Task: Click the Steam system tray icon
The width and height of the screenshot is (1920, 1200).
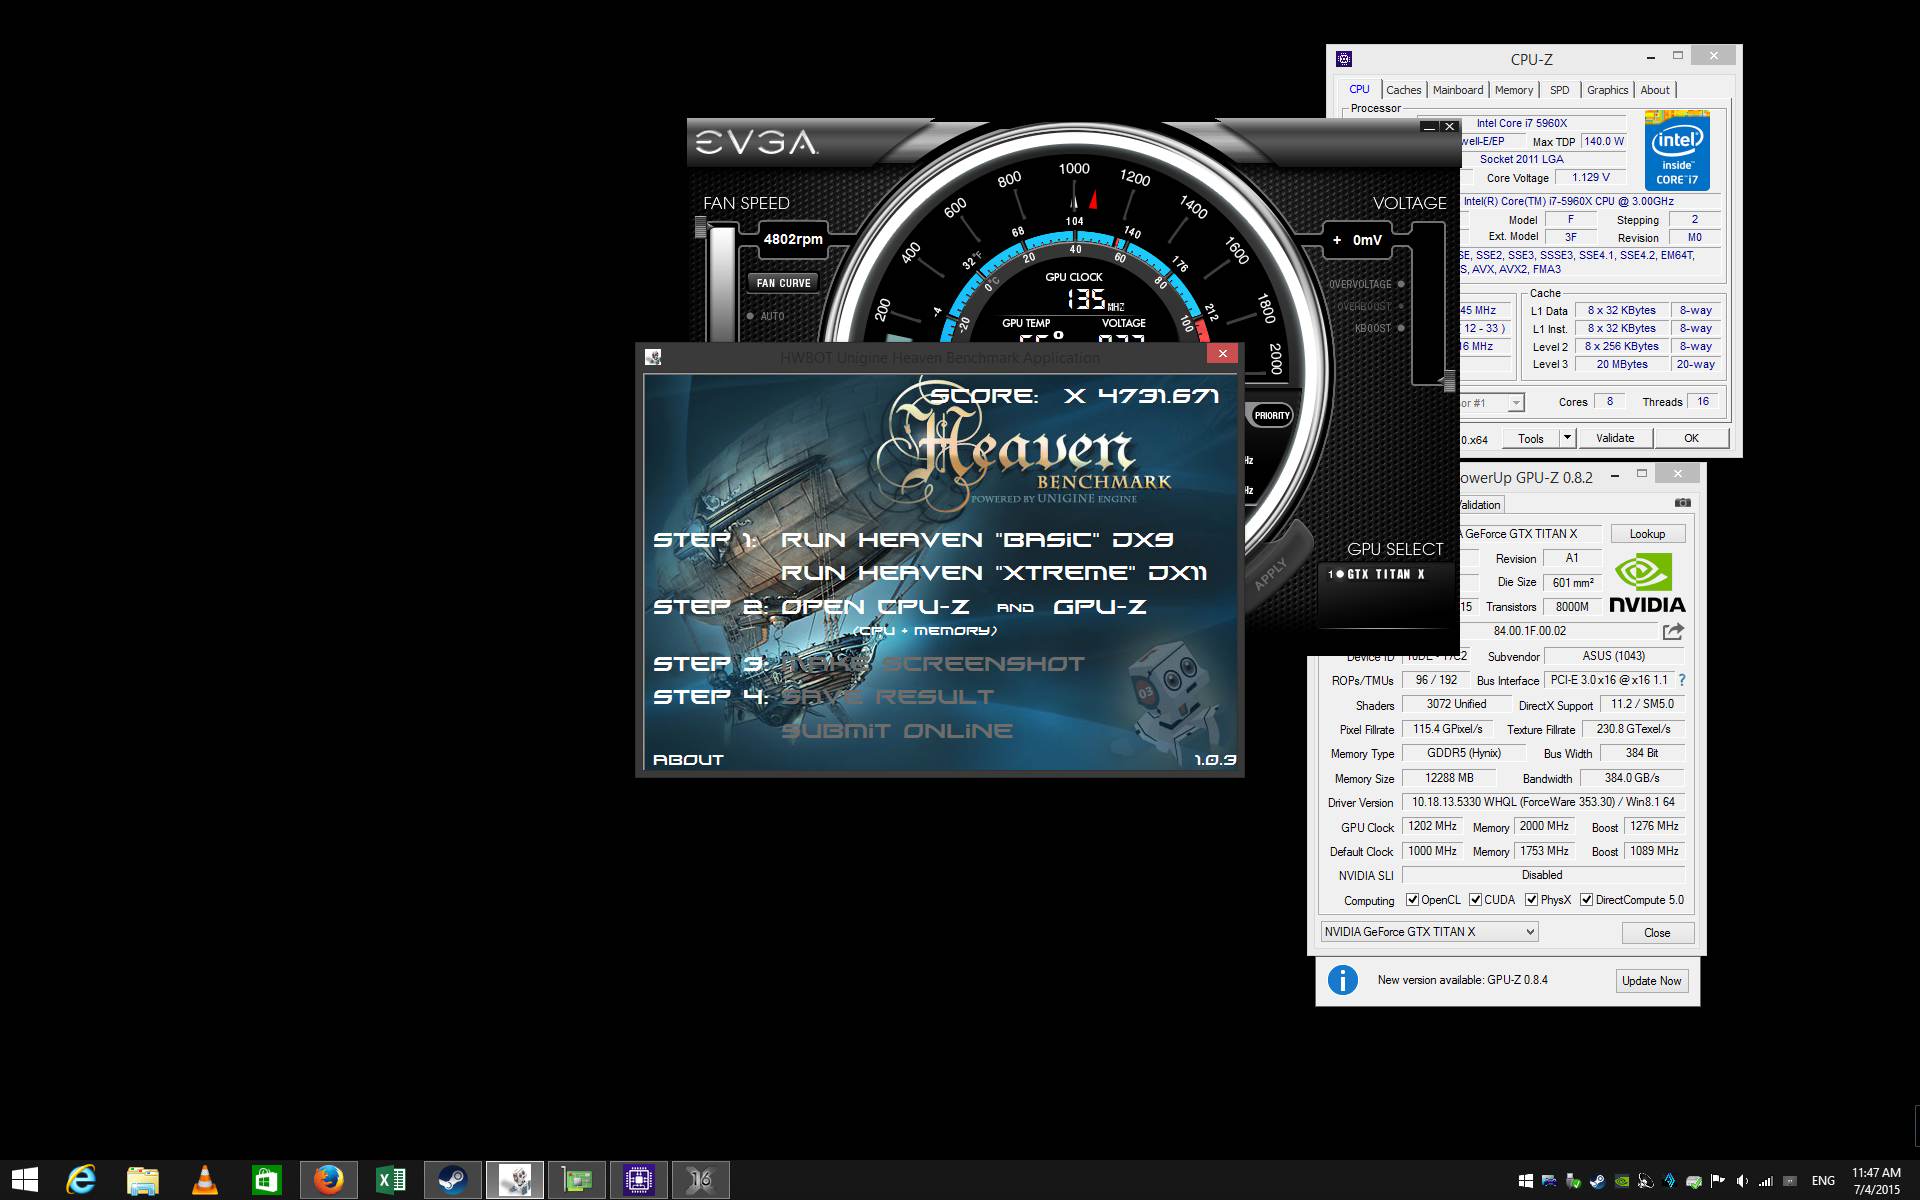Action: [1598, 1181]
